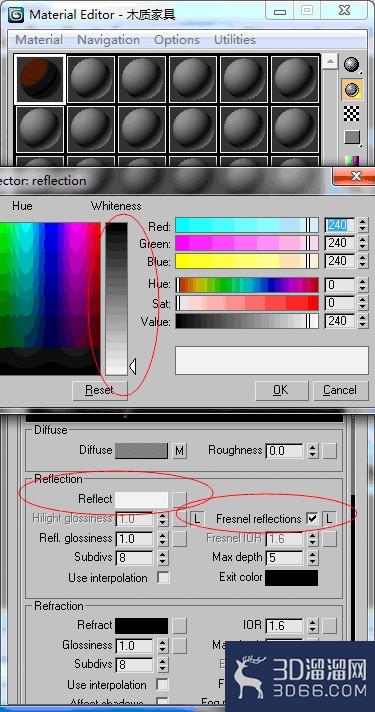
Task: Open the Navigation menu
Action: click(108, 40)
